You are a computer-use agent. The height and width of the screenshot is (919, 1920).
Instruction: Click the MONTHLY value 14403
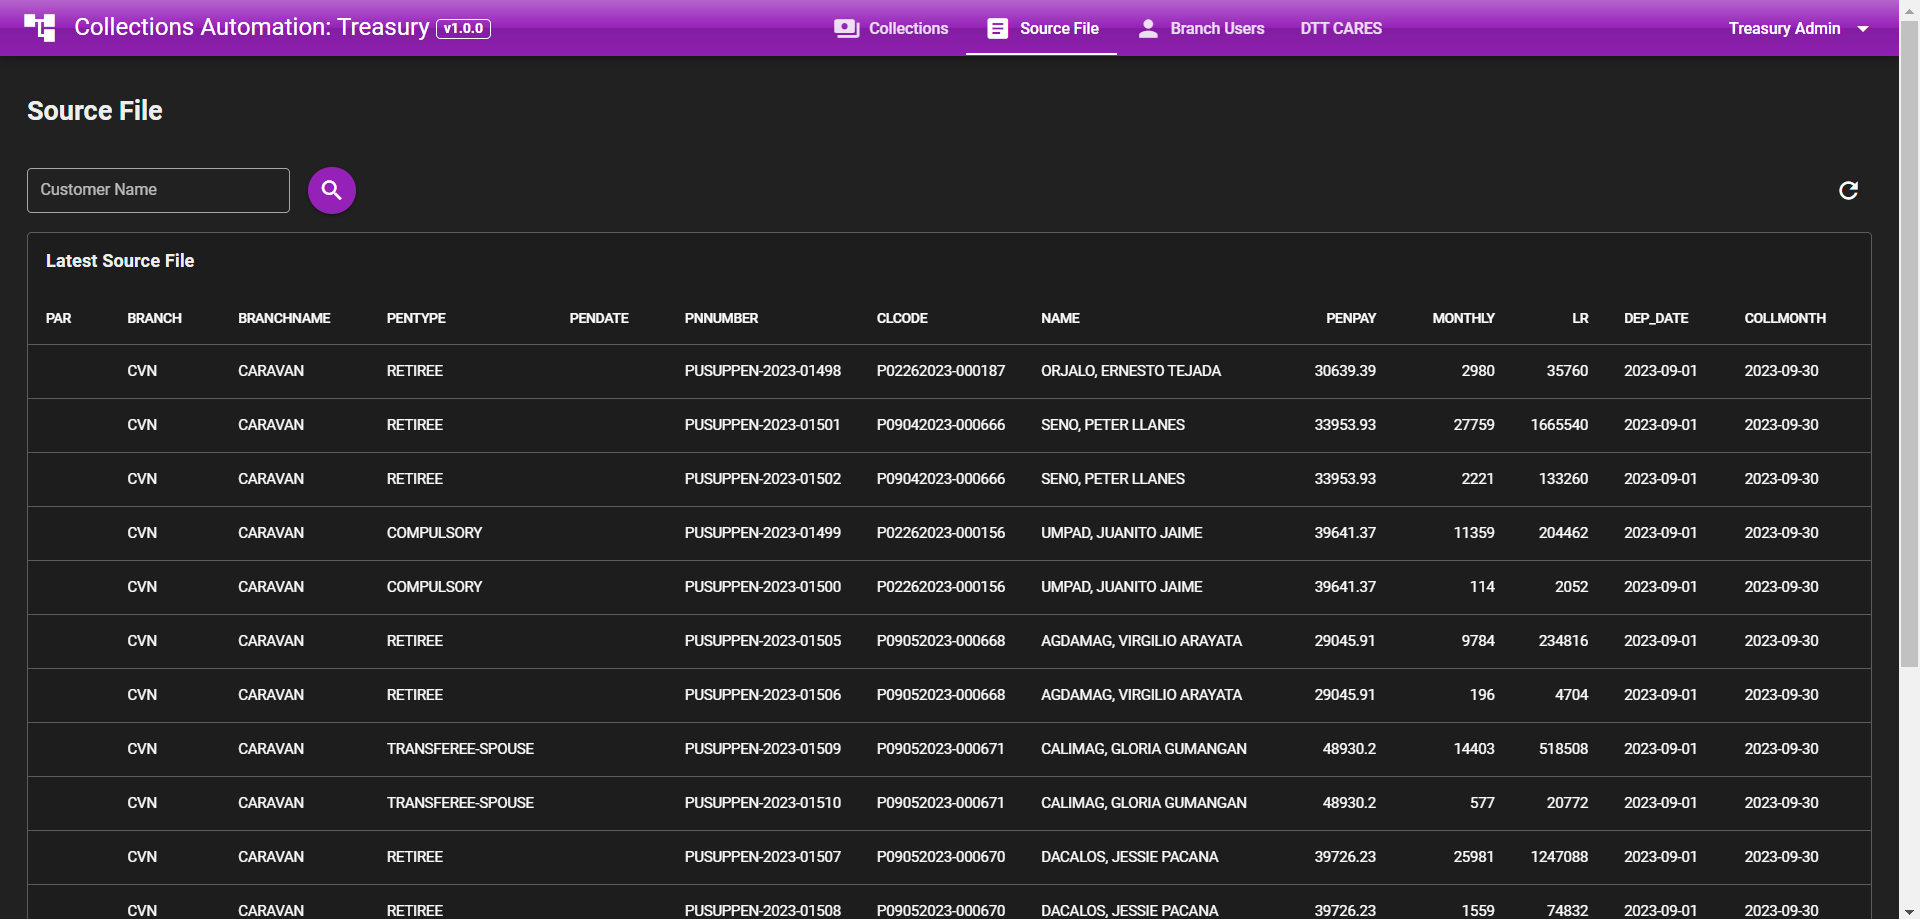(x=1474, y=749)
